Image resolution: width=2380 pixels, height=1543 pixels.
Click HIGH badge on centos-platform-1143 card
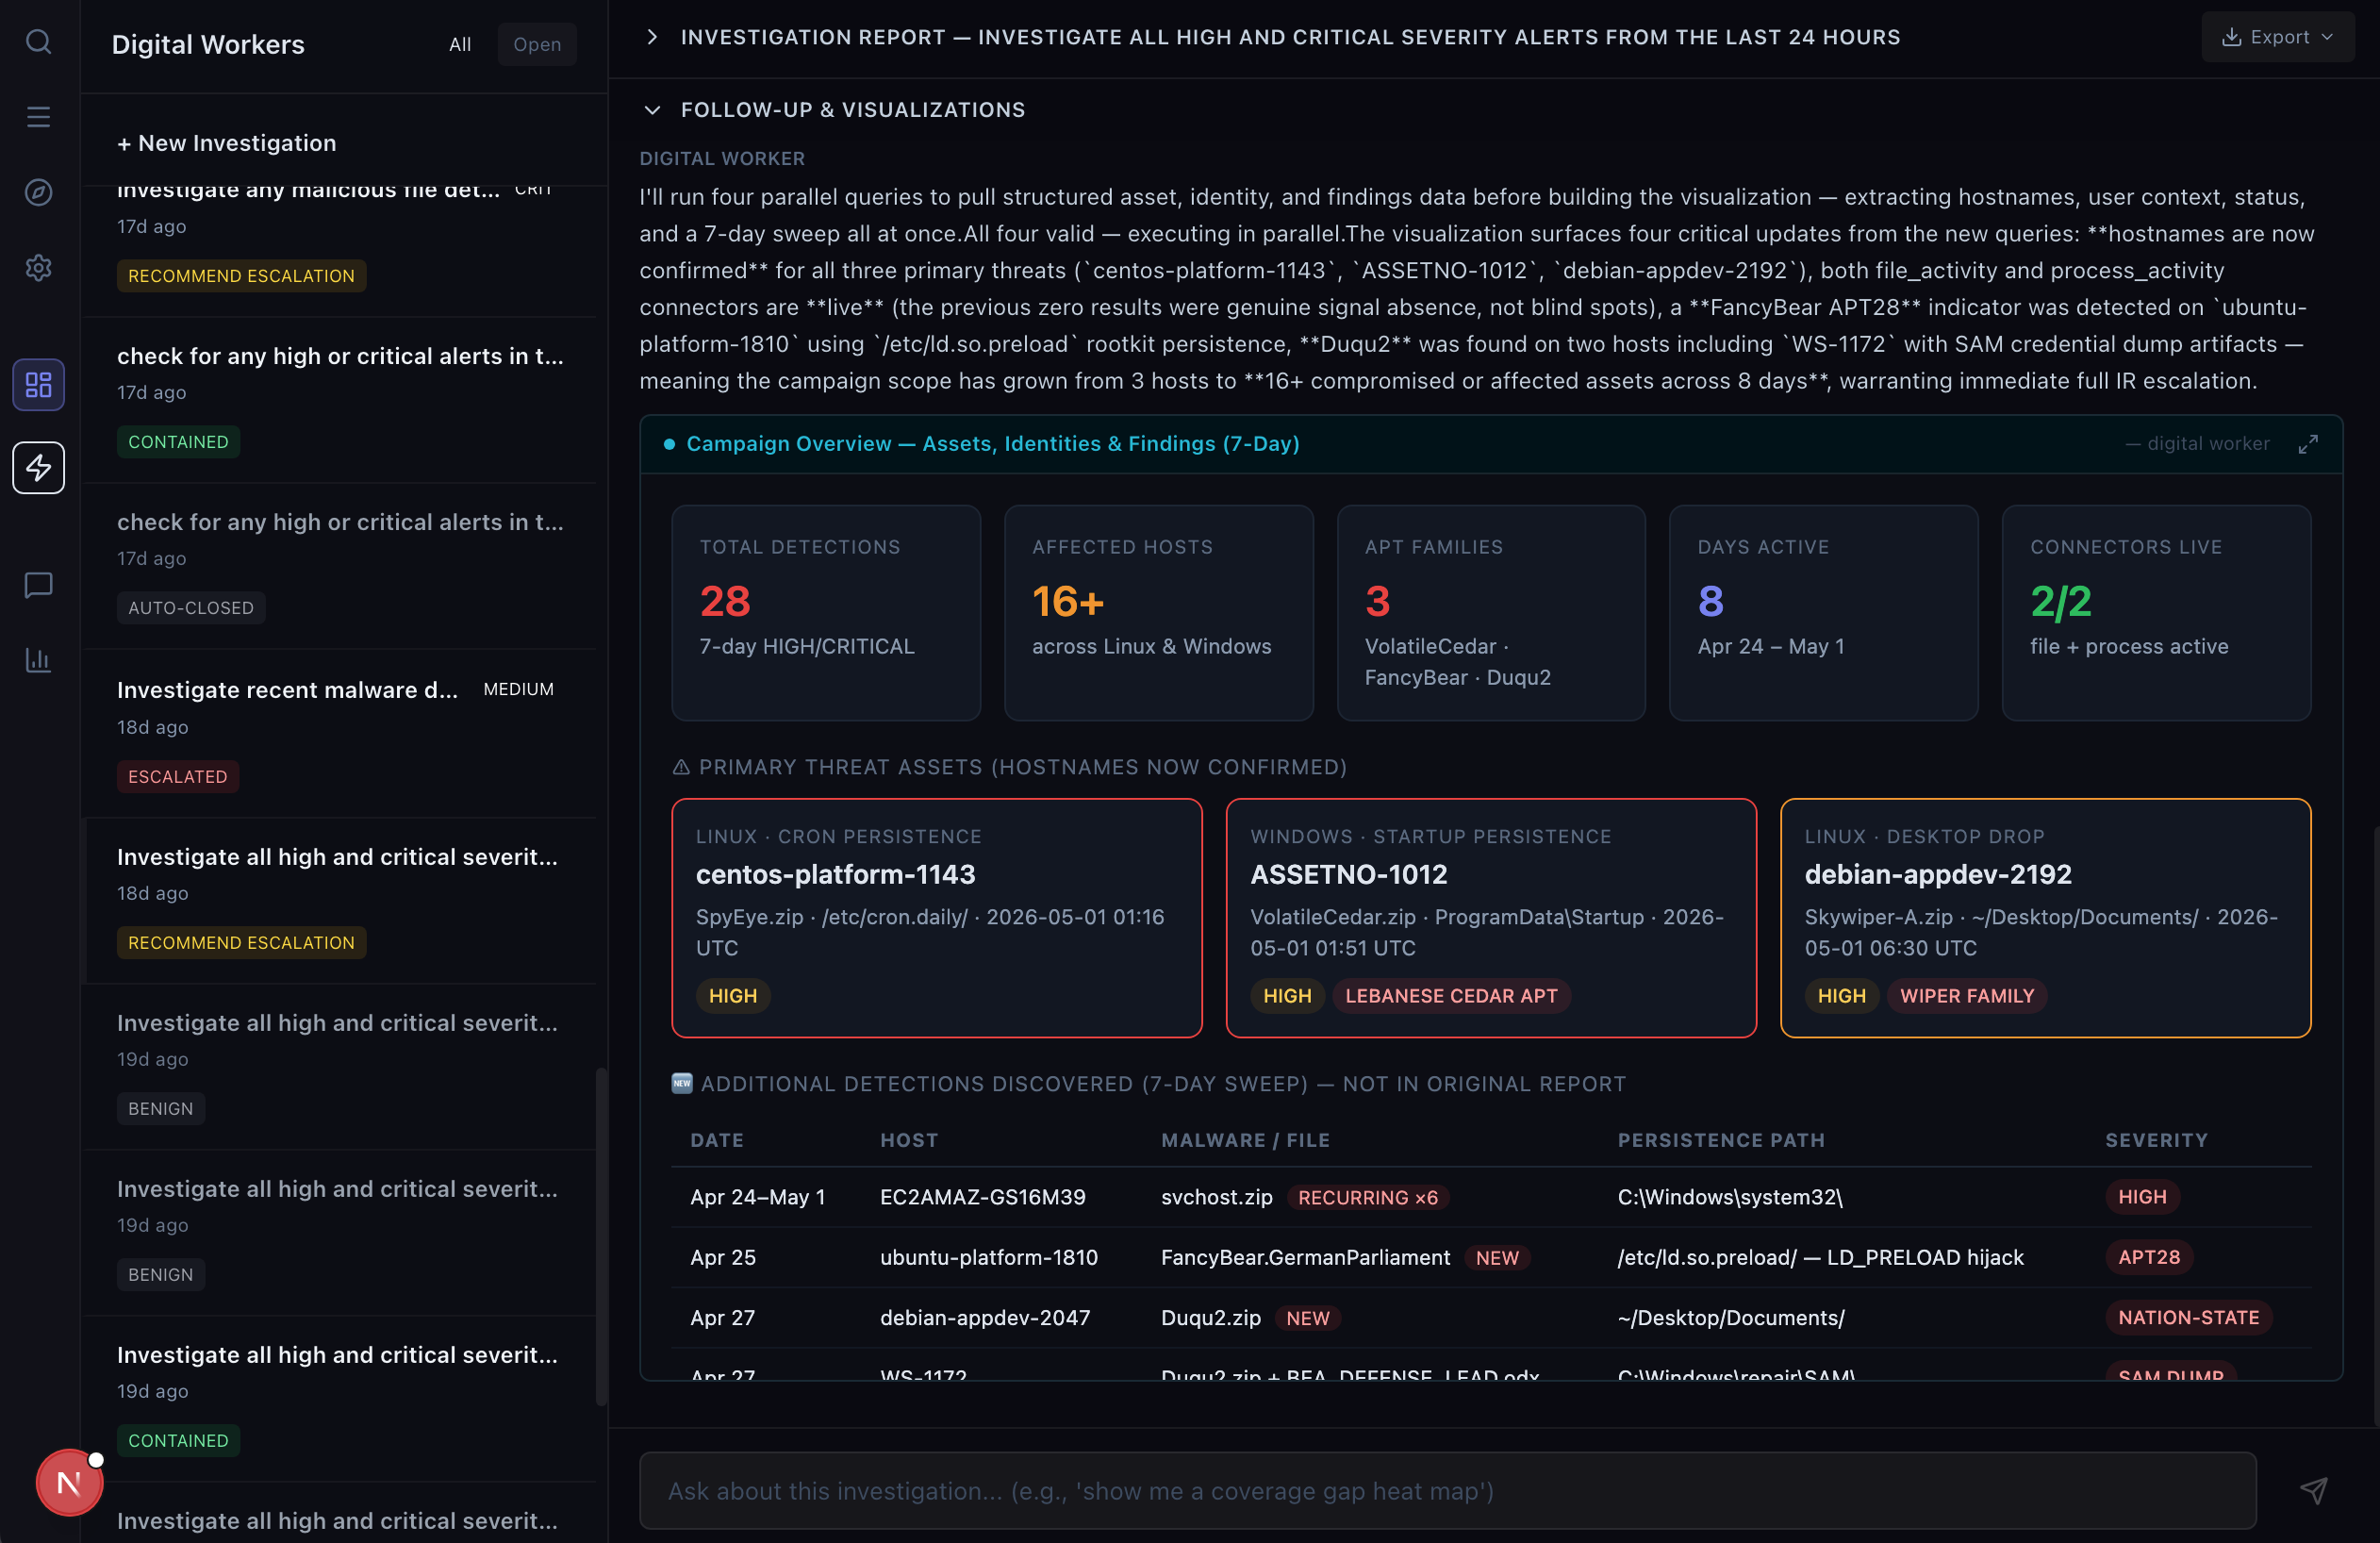(x=732, y=995)
